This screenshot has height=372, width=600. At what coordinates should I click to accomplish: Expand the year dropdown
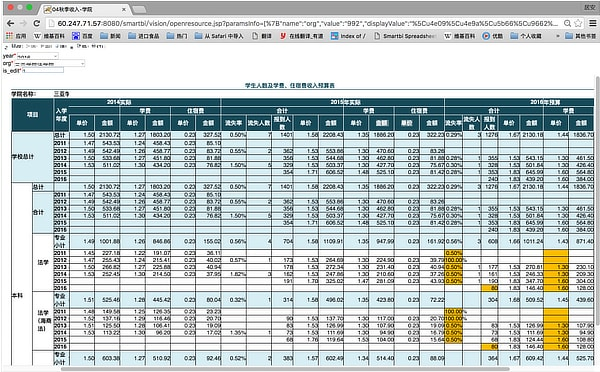pyautogui.click(x=38, y=56)
